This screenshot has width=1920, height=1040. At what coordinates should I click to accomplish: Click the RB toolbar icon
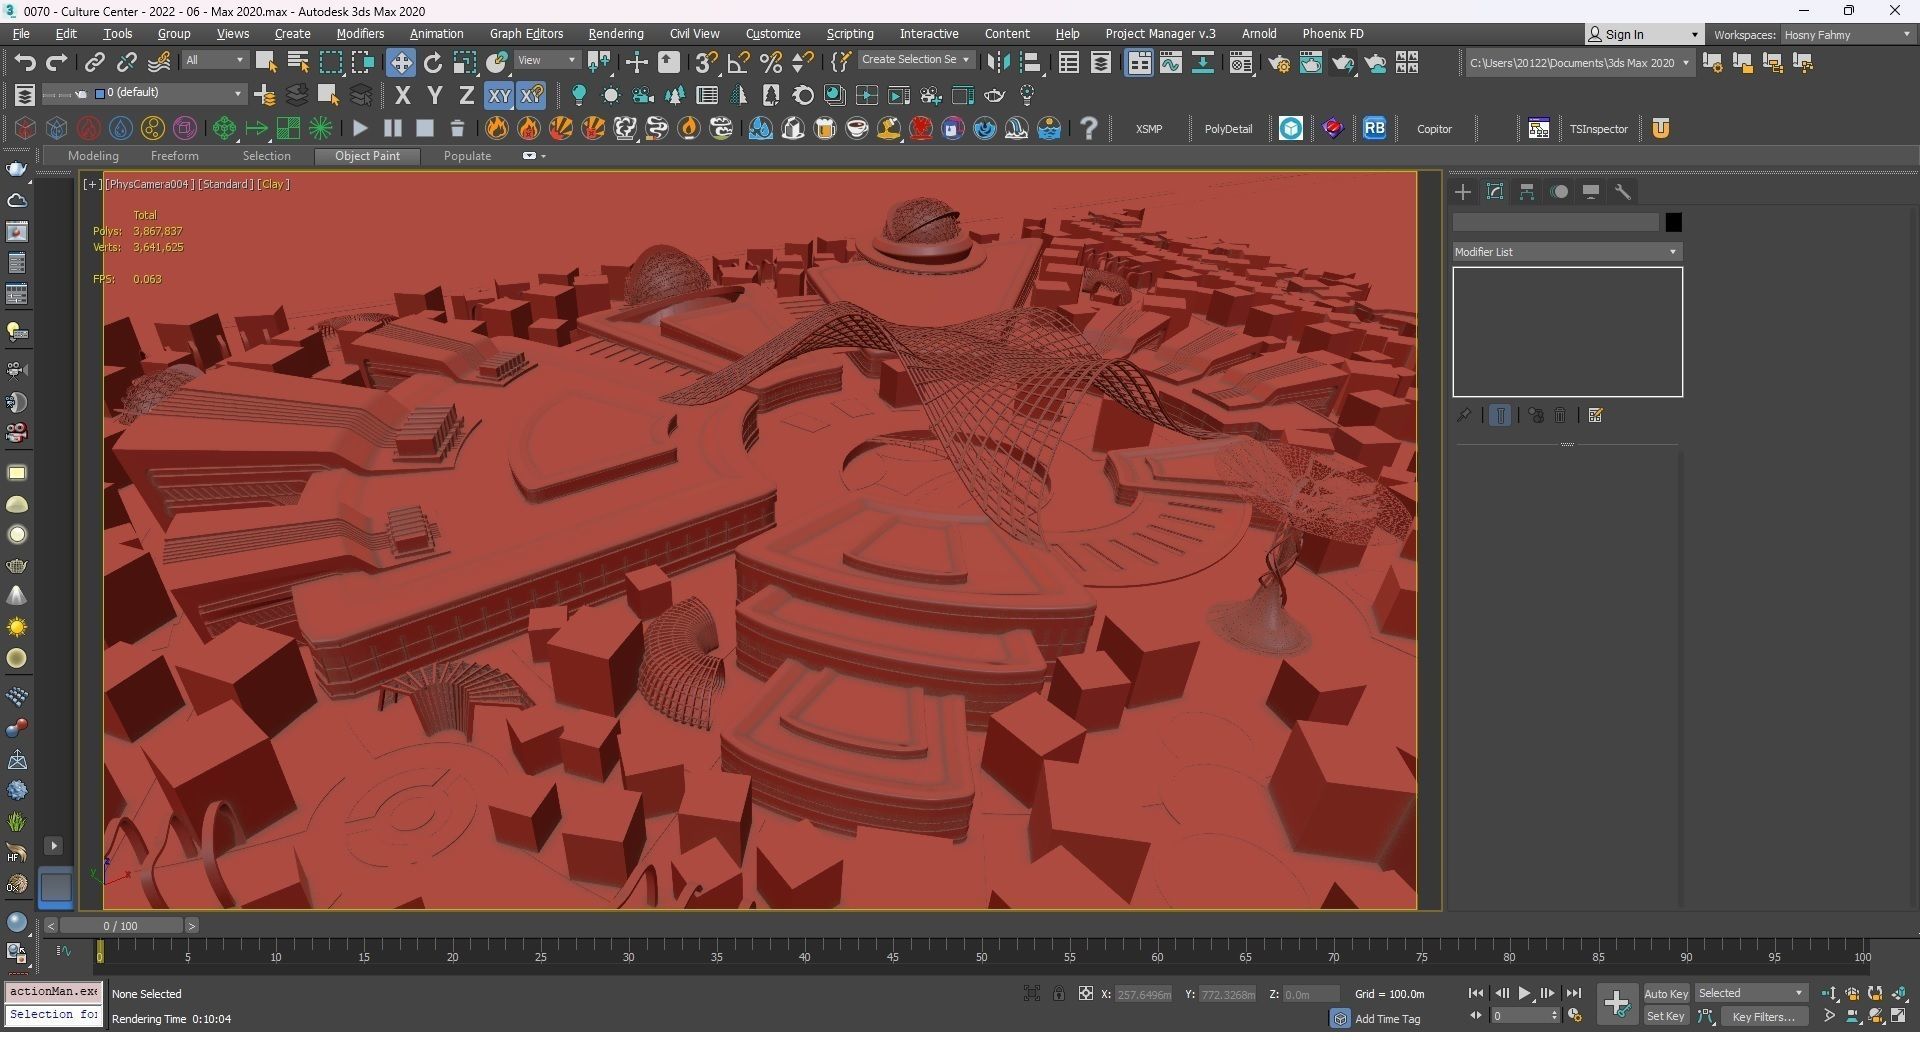(x=1374, y=128)
